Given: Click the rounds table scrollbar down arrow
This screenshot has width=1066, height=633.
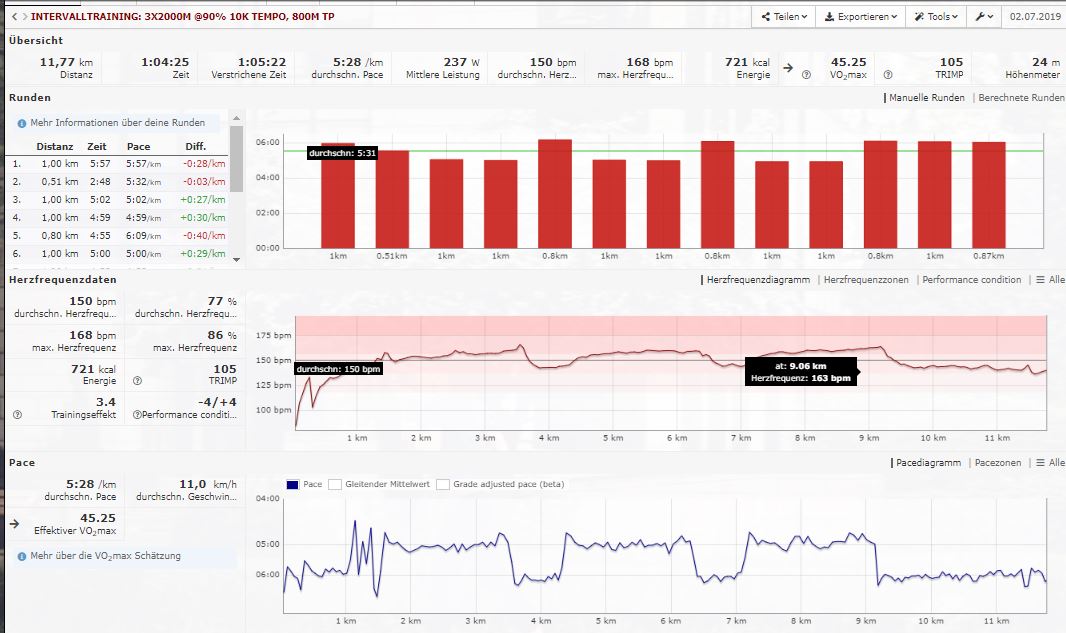Looking at the screenshot, I should [x=236, y=259].
